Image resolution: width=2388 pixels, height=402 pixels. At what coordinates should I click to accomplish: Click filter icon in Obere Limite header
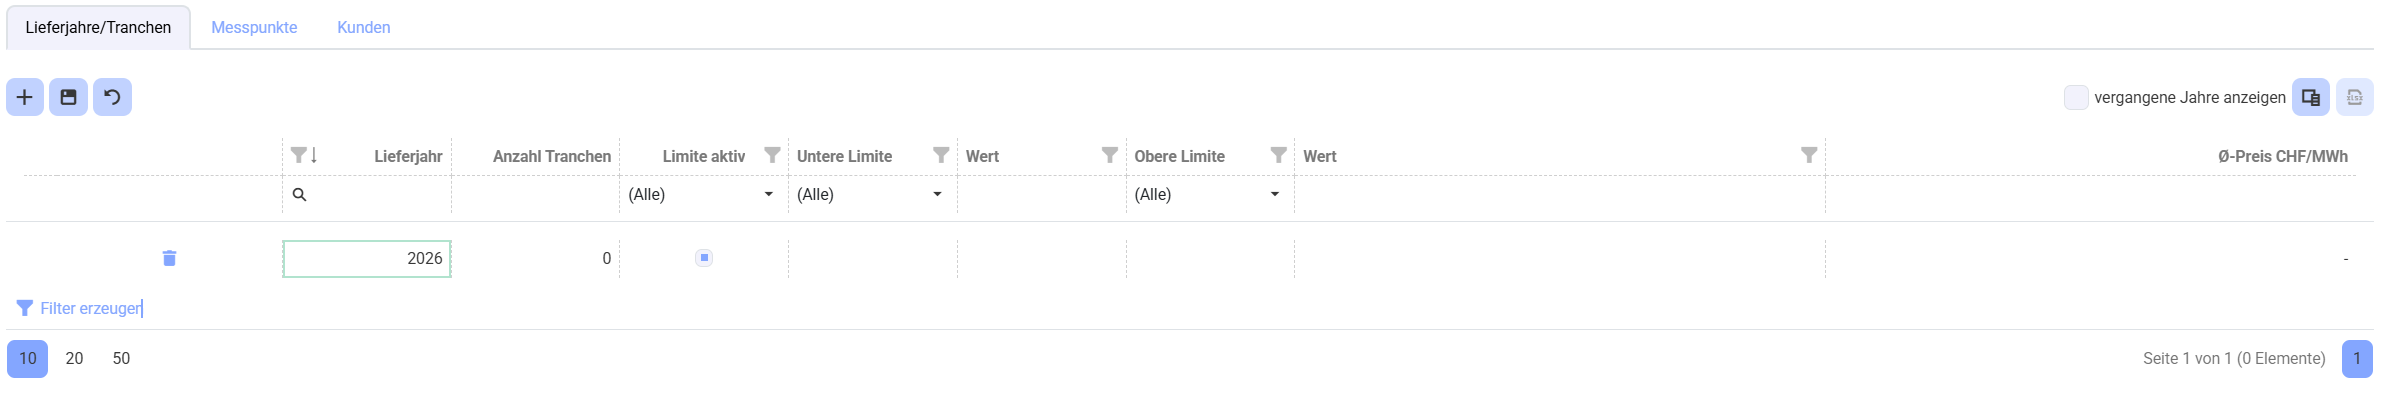(1278, 155)
